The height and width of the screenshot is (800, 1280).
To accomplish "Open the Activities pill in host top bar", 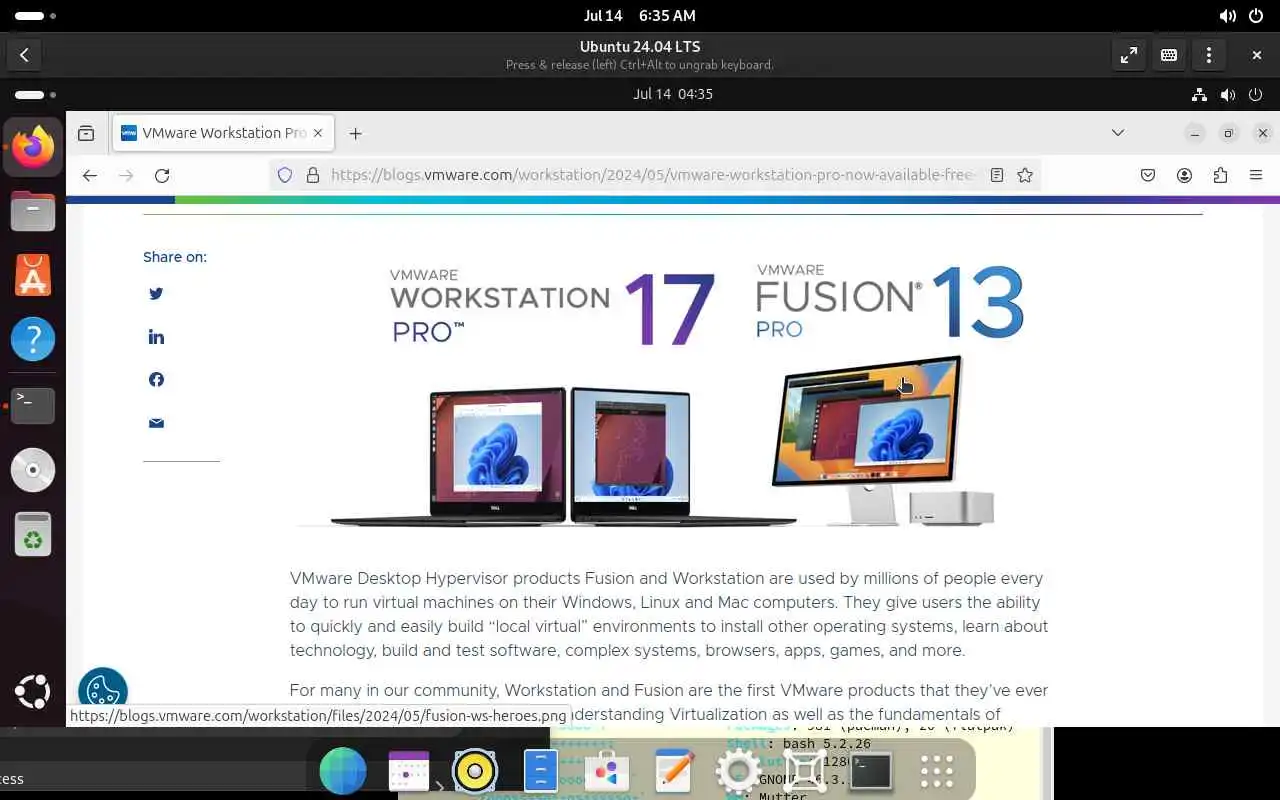I will (x=36, y=16).
